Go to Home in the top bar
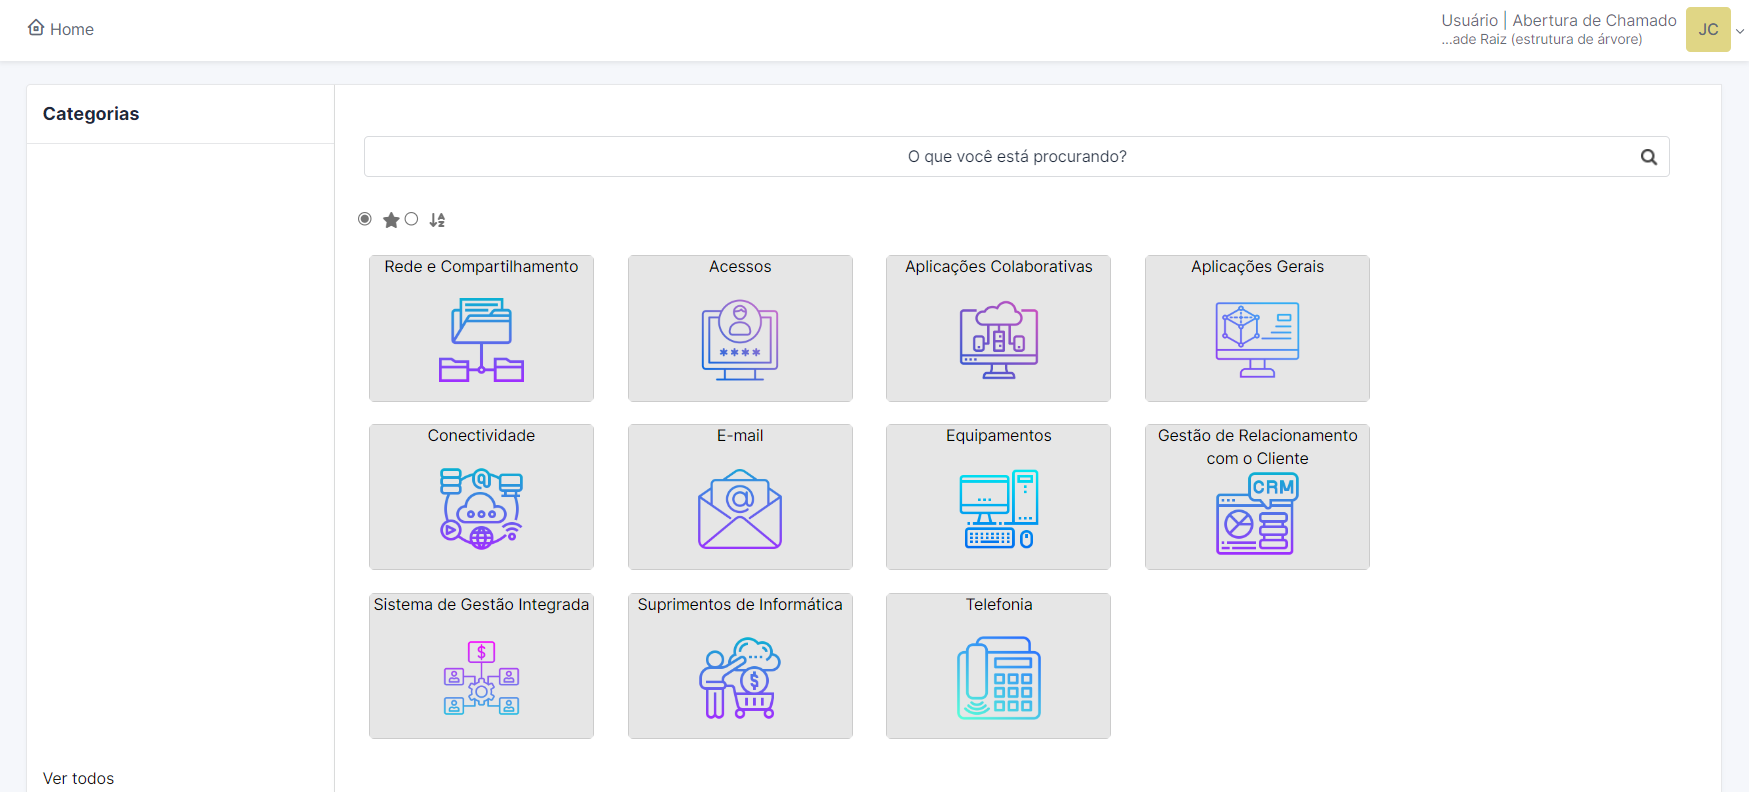This screenshot has width=1749, height=792. (x=61, y=29)
